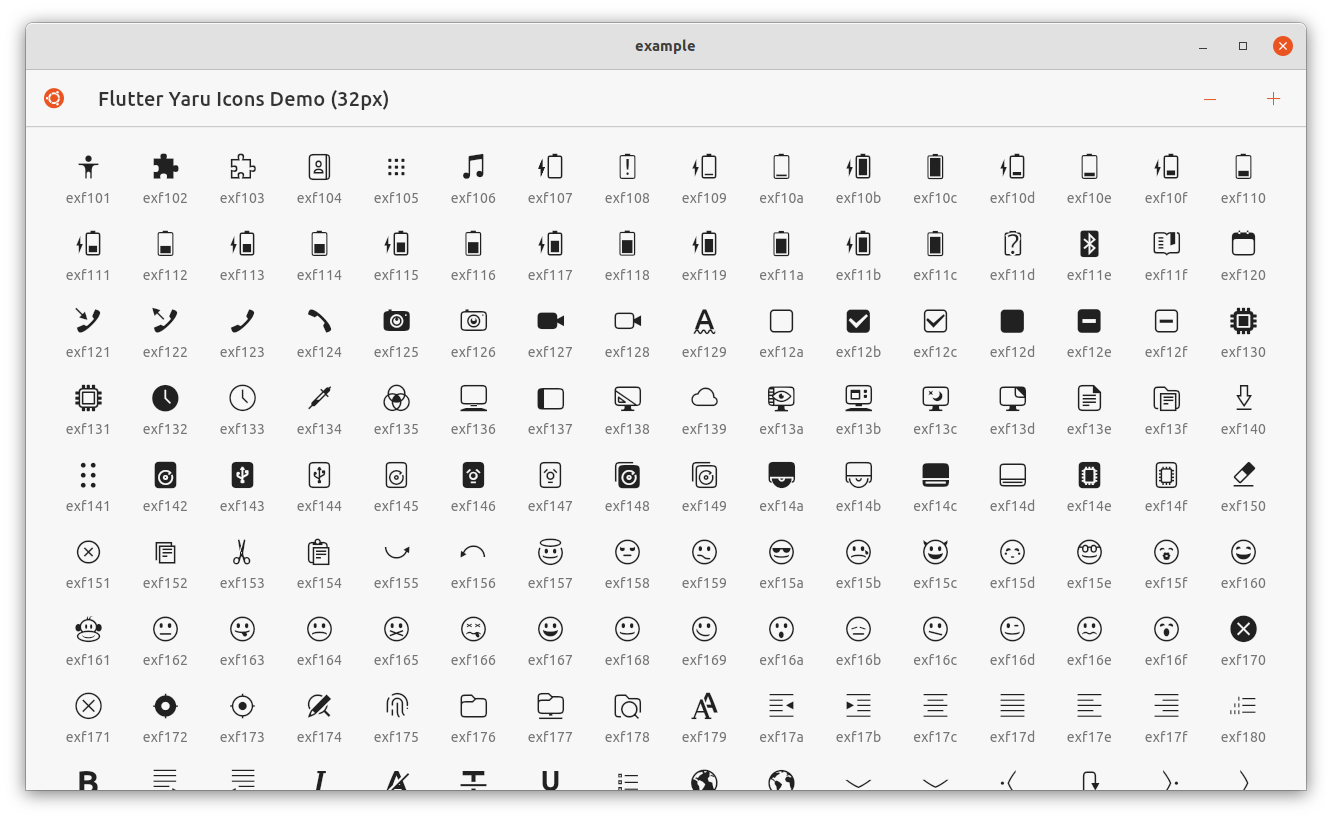Select the calendar icon exf120

[x=1243, y=243]
